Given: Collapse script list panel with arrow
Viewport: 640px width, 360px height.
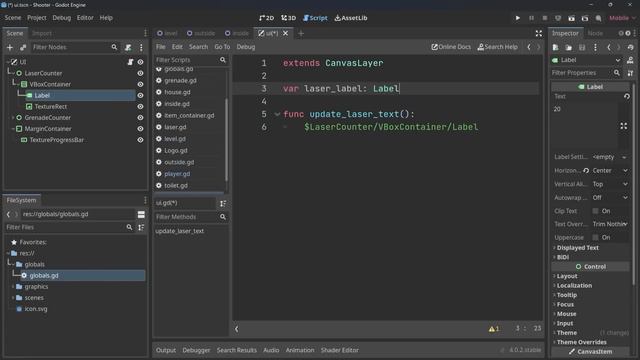Looking at the screenshot, I should pyautogui.click(x=237, y=329).
